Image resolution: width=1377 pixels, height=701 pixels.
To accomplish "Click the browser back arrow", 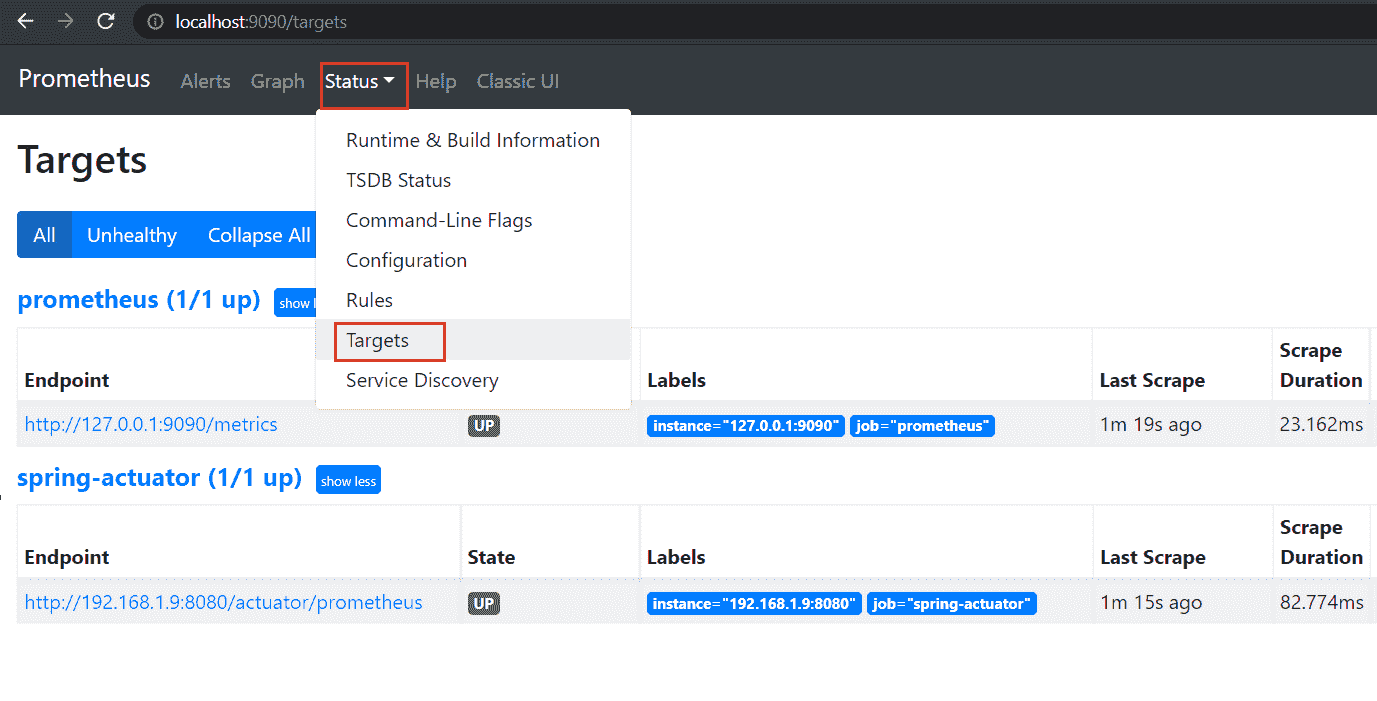I will [26, 21].
